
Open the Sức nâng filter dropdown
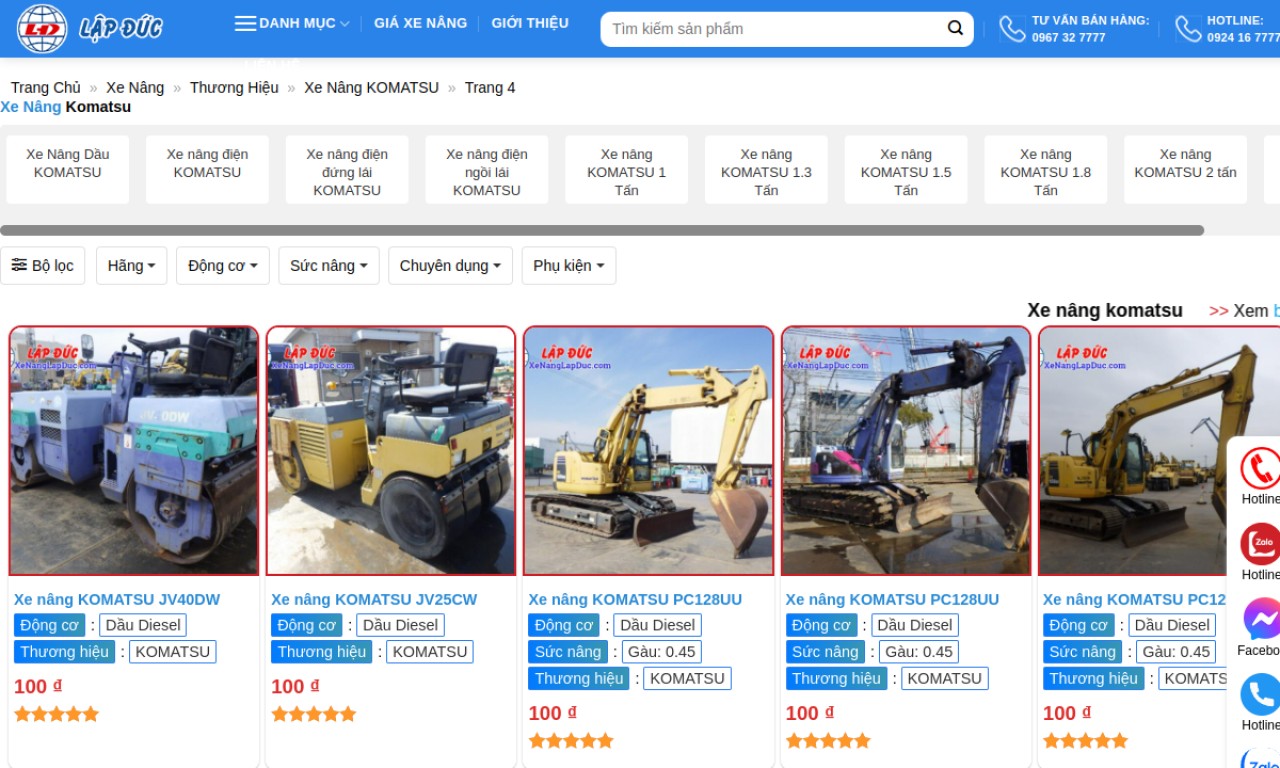(329, 266)
